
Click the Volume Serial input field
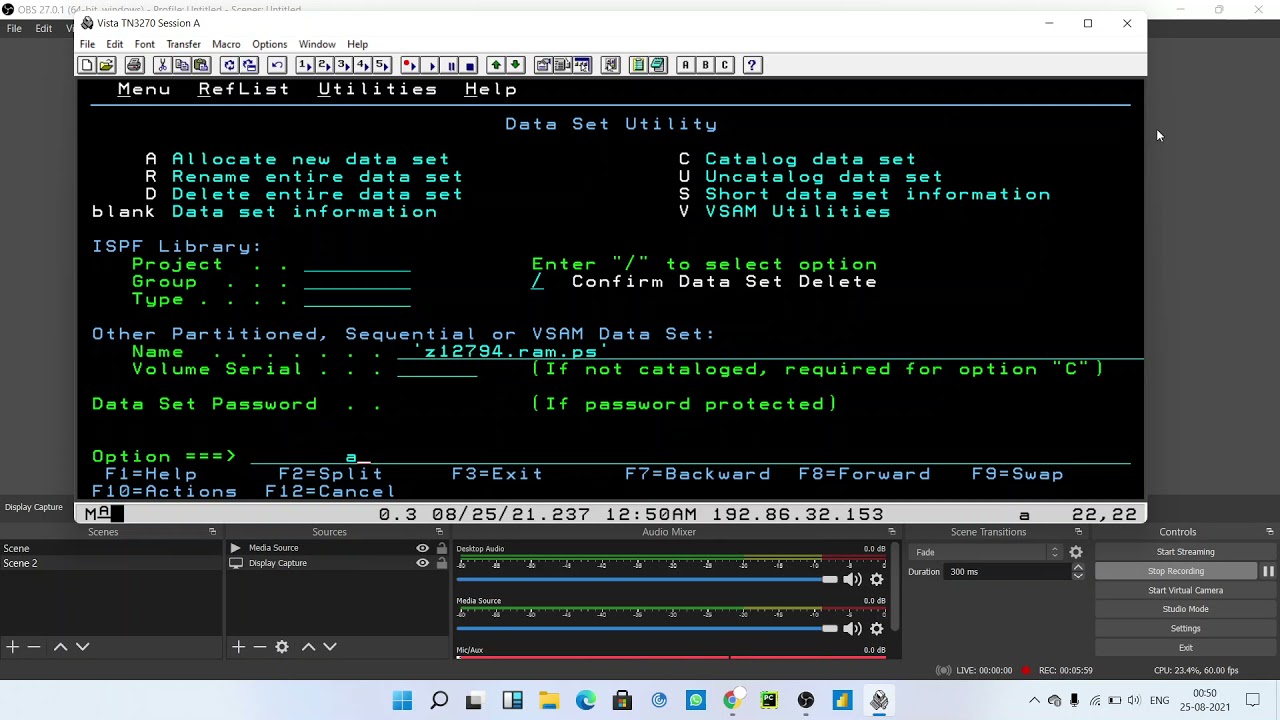(437, 369)
